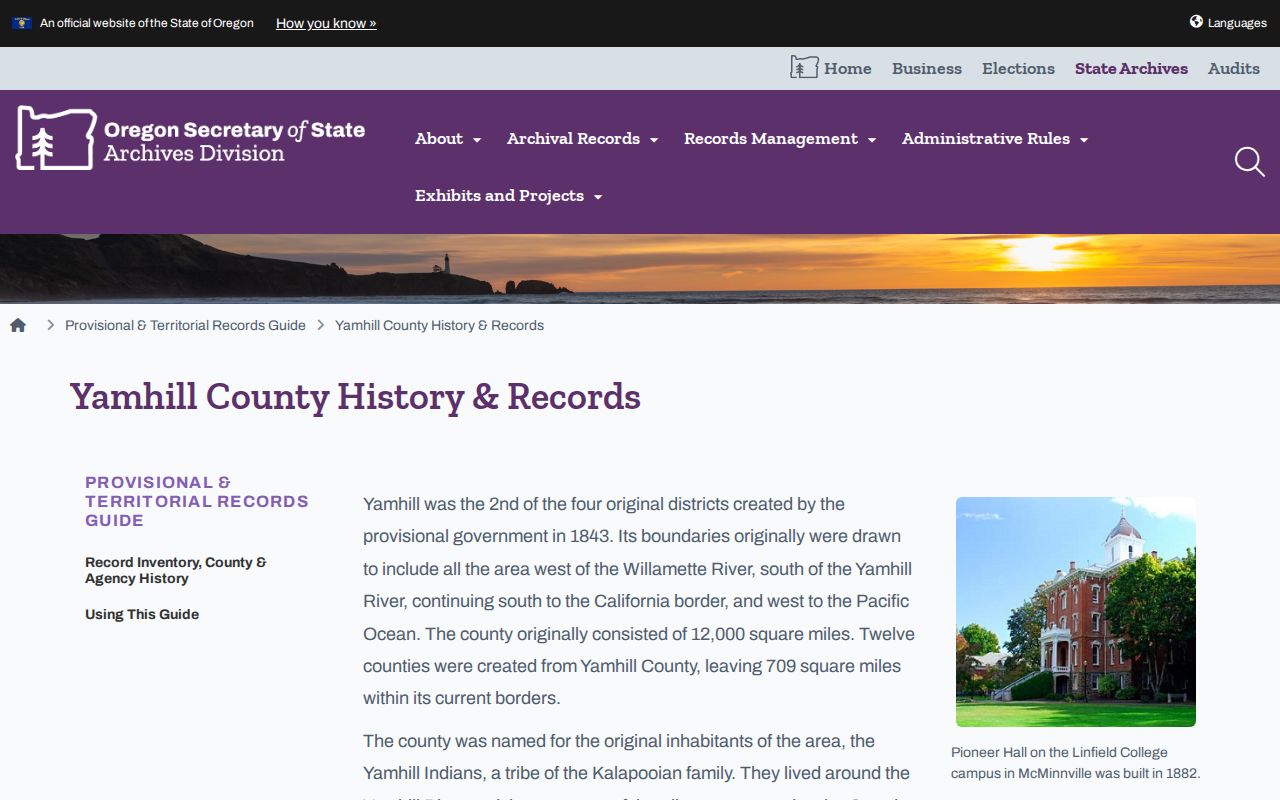Open the Elections section
The image size is (1280, 800).
click(x=1018, y=69)
